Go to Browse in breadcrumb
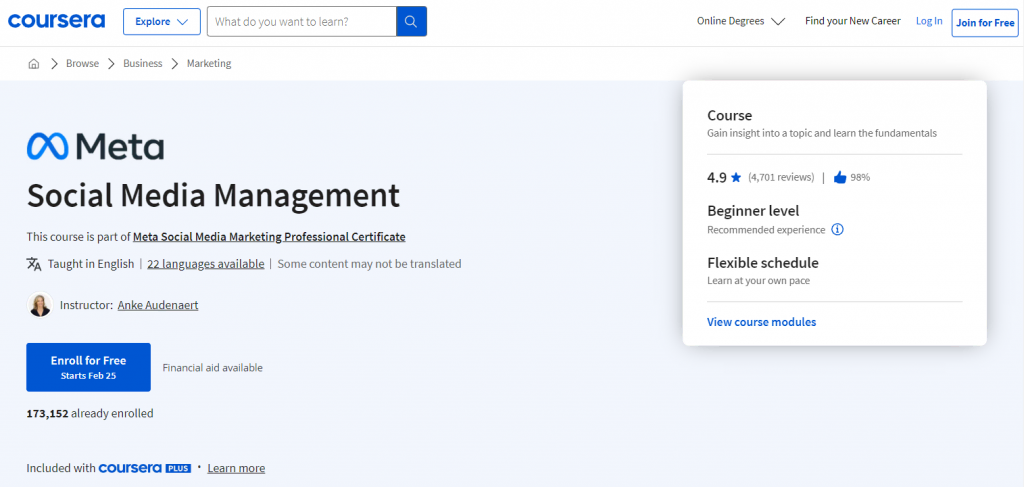 [82, 63]
